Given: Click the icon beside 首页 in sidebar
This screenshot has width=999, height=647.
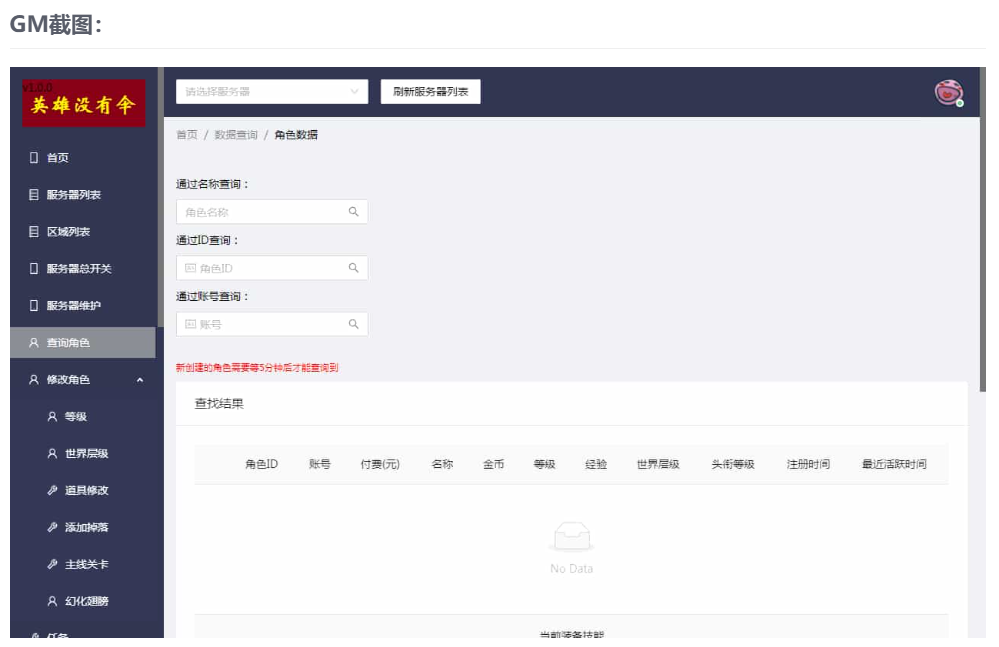Looking at the screenshot, I should click(x=34, y=157).
